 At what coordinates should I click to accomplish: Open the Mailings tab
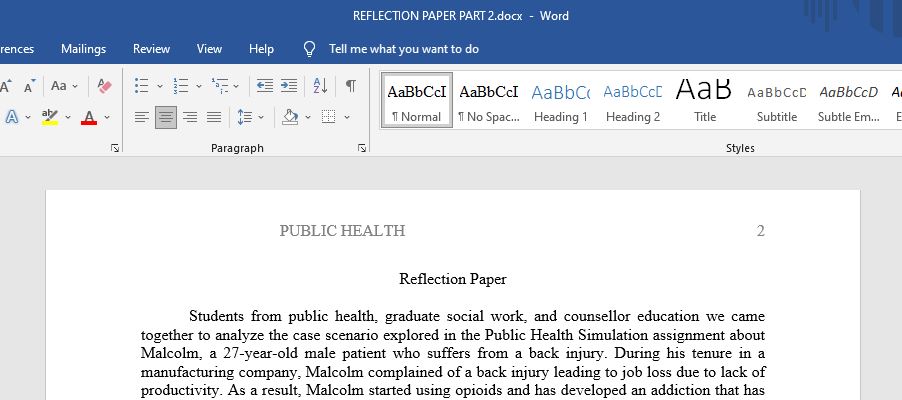pos(83,49)
